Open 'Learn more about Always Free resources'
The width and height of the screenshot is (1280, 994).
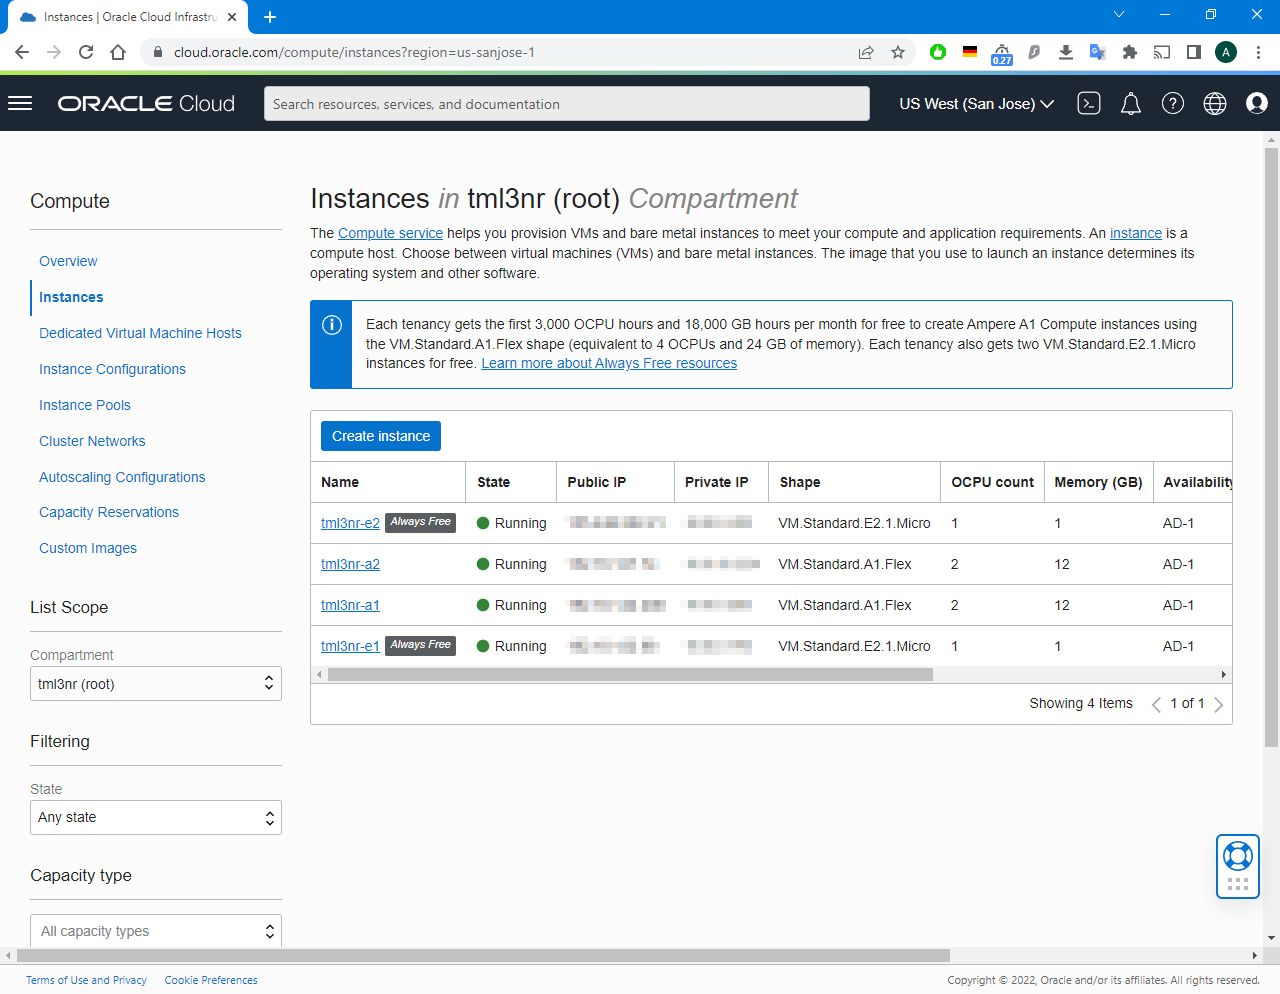609,363
